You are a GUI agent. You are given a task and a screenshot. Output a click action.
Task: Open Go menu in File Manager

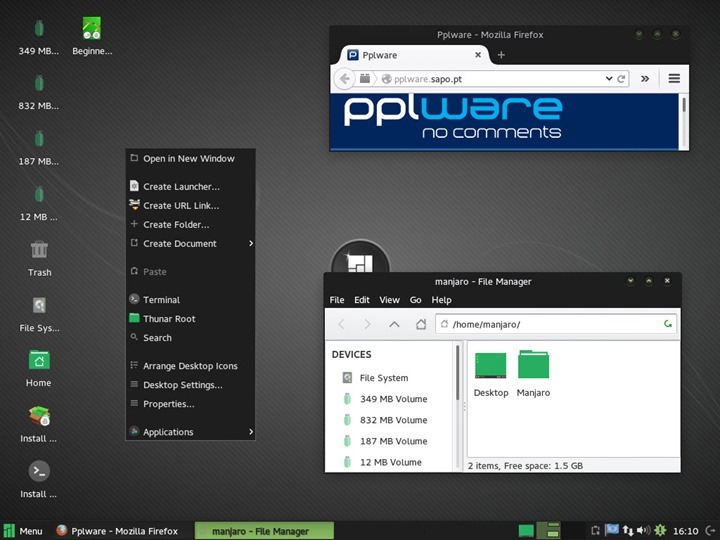pyautogui.click(x=416, y=300)
